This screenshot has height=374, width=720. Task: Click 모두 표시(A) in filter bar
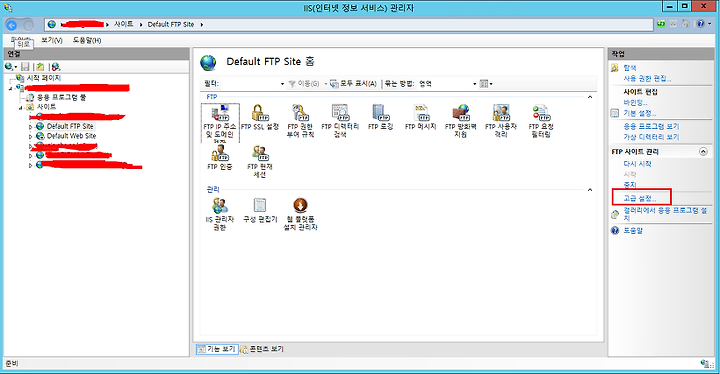click(x=354, y=84)
